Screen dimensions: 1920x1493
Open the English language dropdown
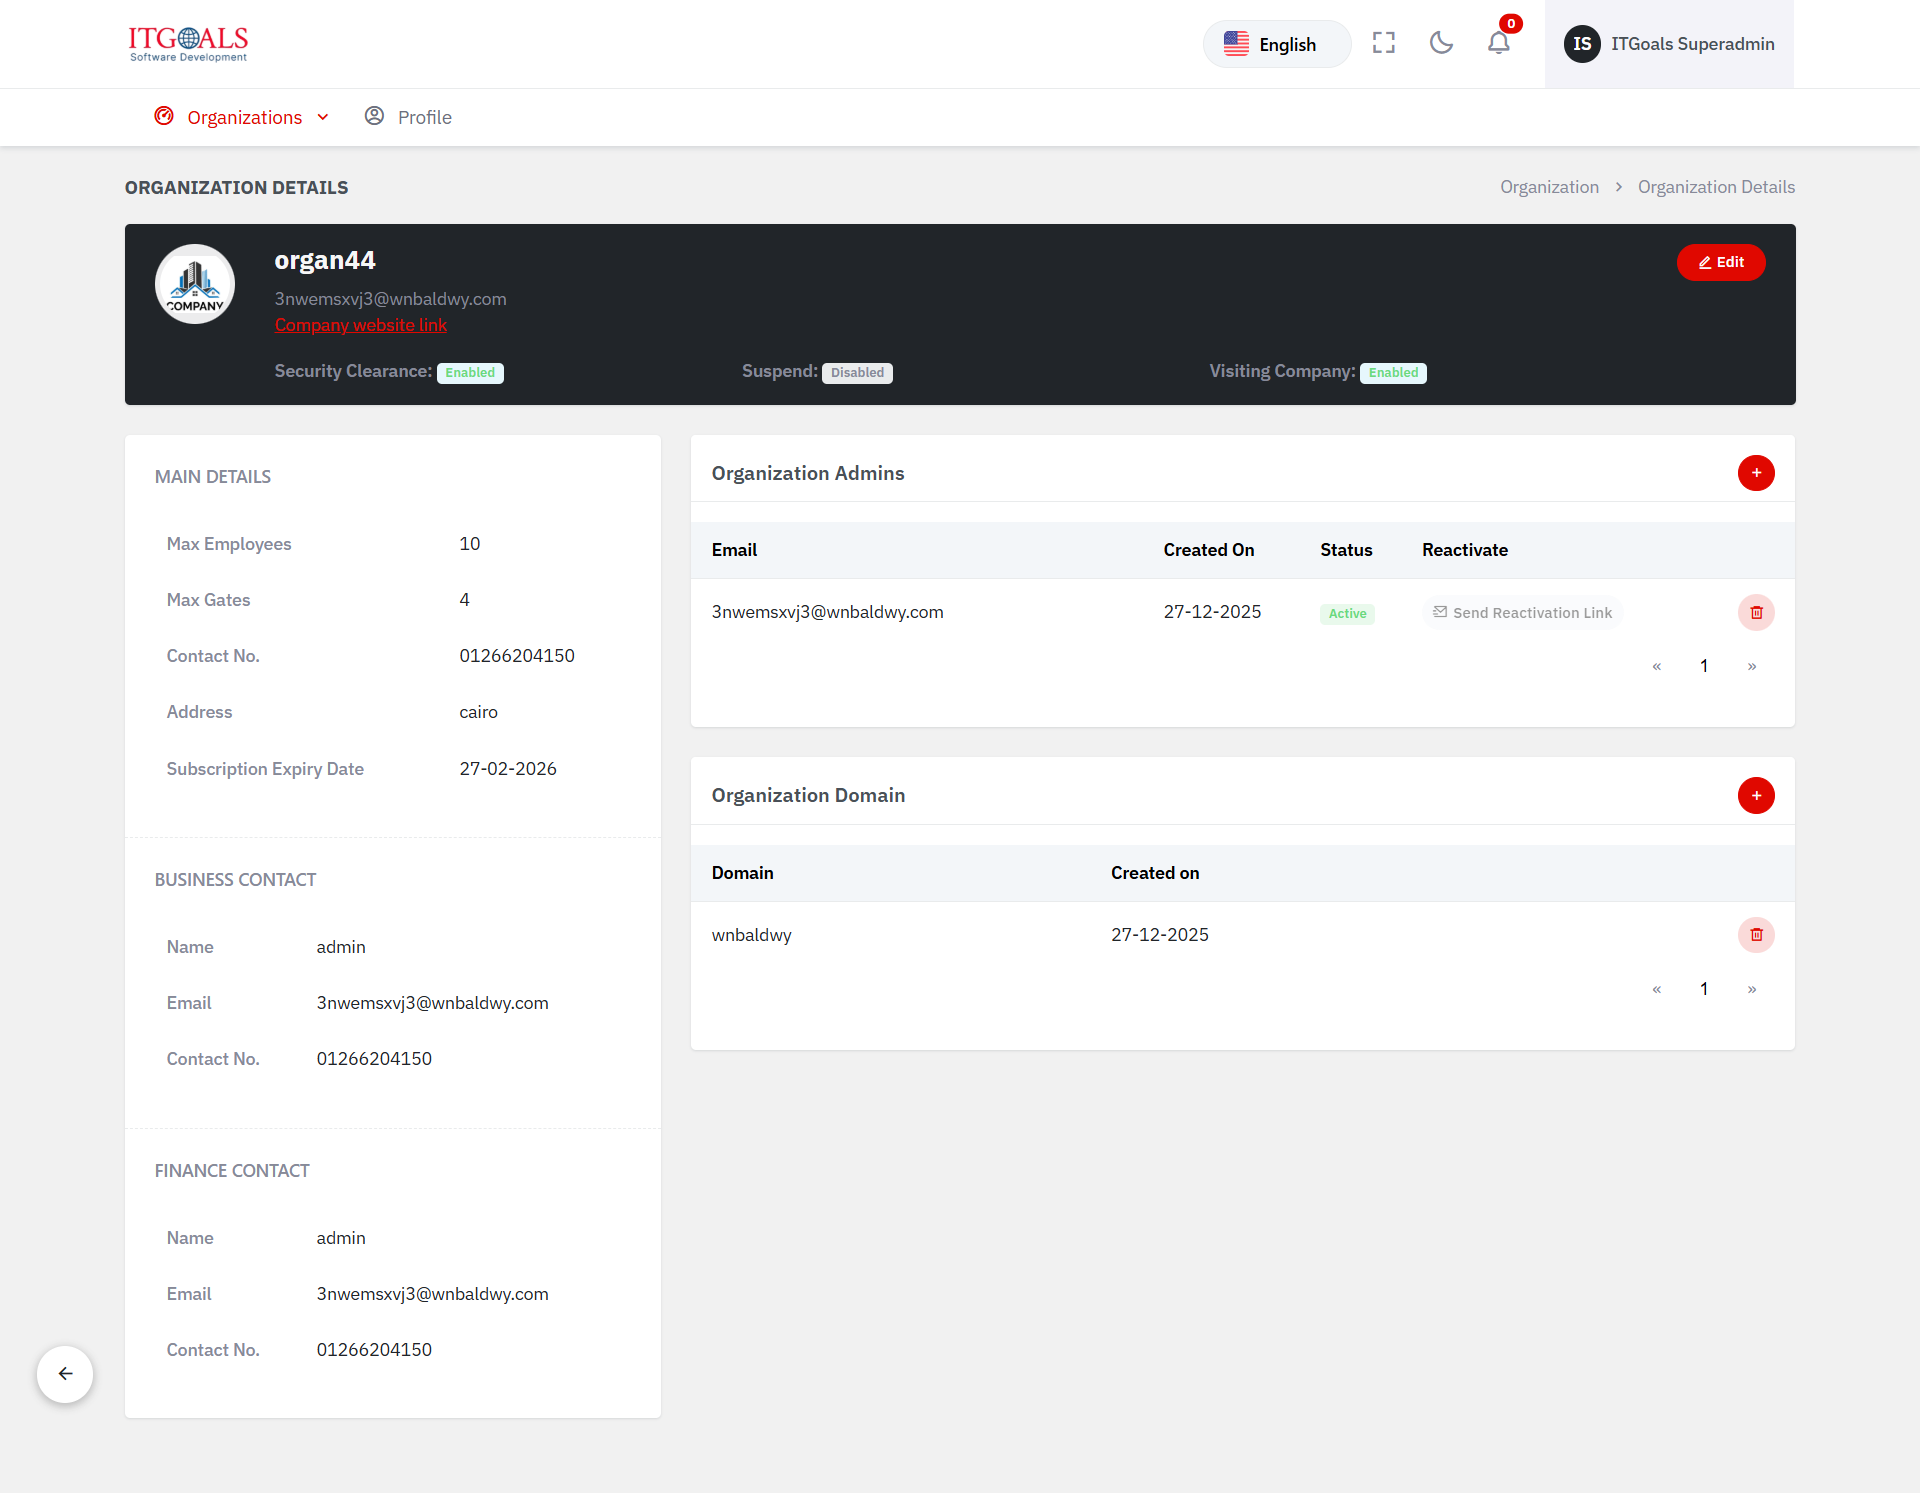pos(1276,44)
